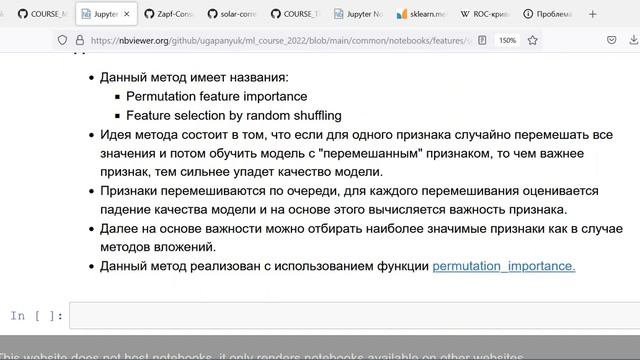Image resolution: width=640 pixels, height=360 pixels.
Task: Open the downloads arrow icon
Action: (x=633, y=40)
